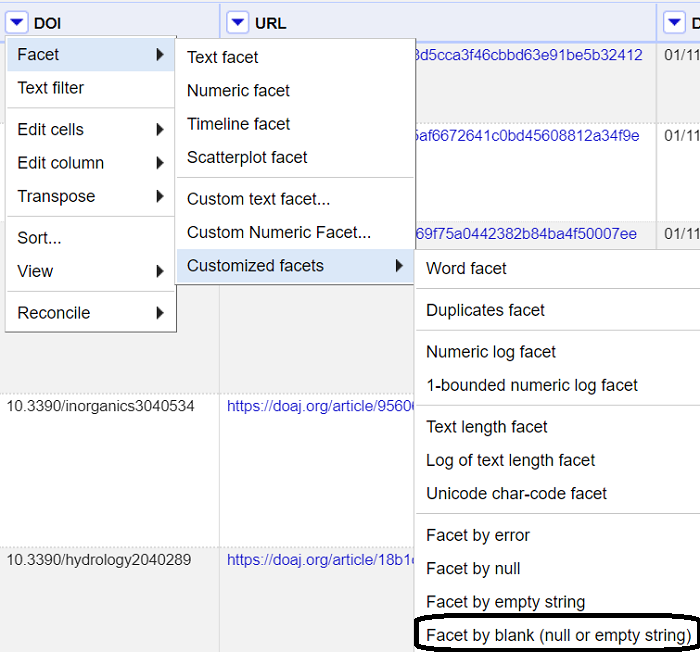Open Custom text facet dialog
This screenshot has height=652, width=700.
258,199
